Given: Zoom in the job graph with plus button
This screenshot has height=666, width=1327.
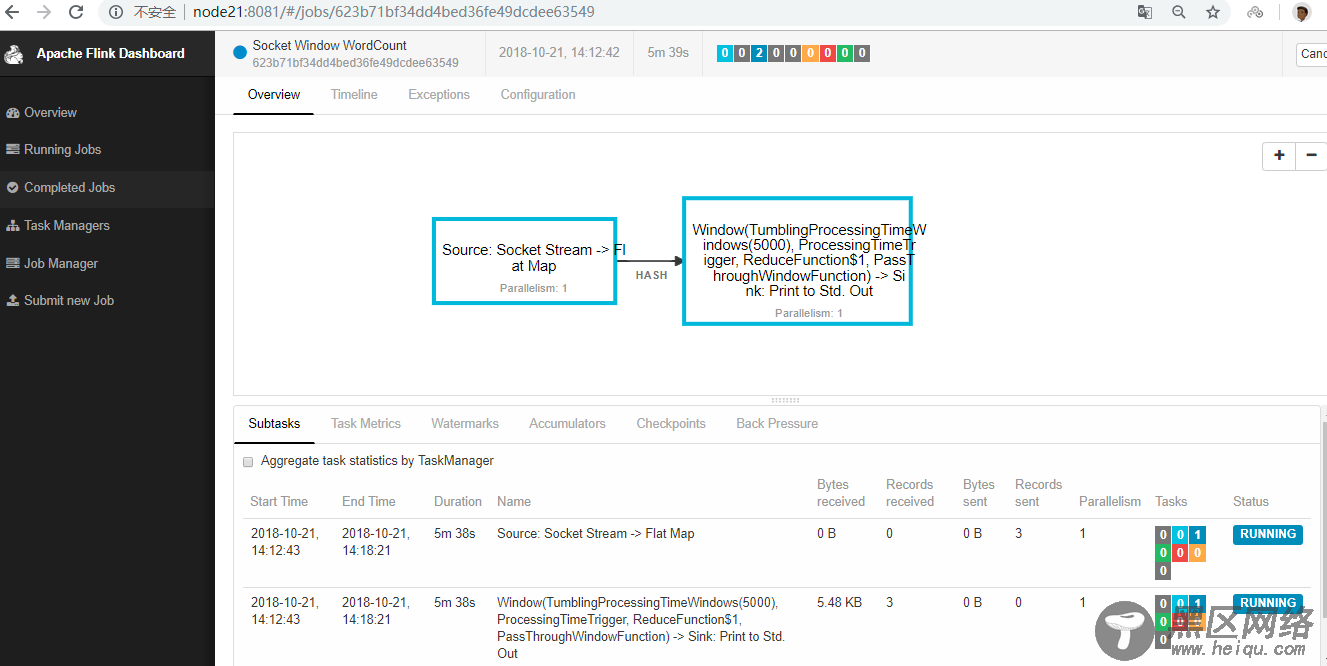Looking at the screenshot, I should 1279,156.
